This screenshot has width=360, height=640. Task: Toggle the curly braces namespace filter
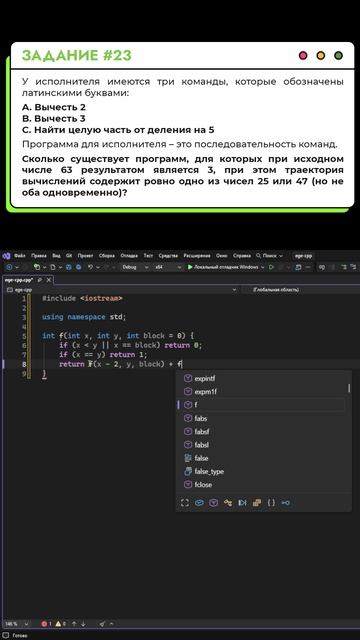pyautogui.click(x=271, y=503)
